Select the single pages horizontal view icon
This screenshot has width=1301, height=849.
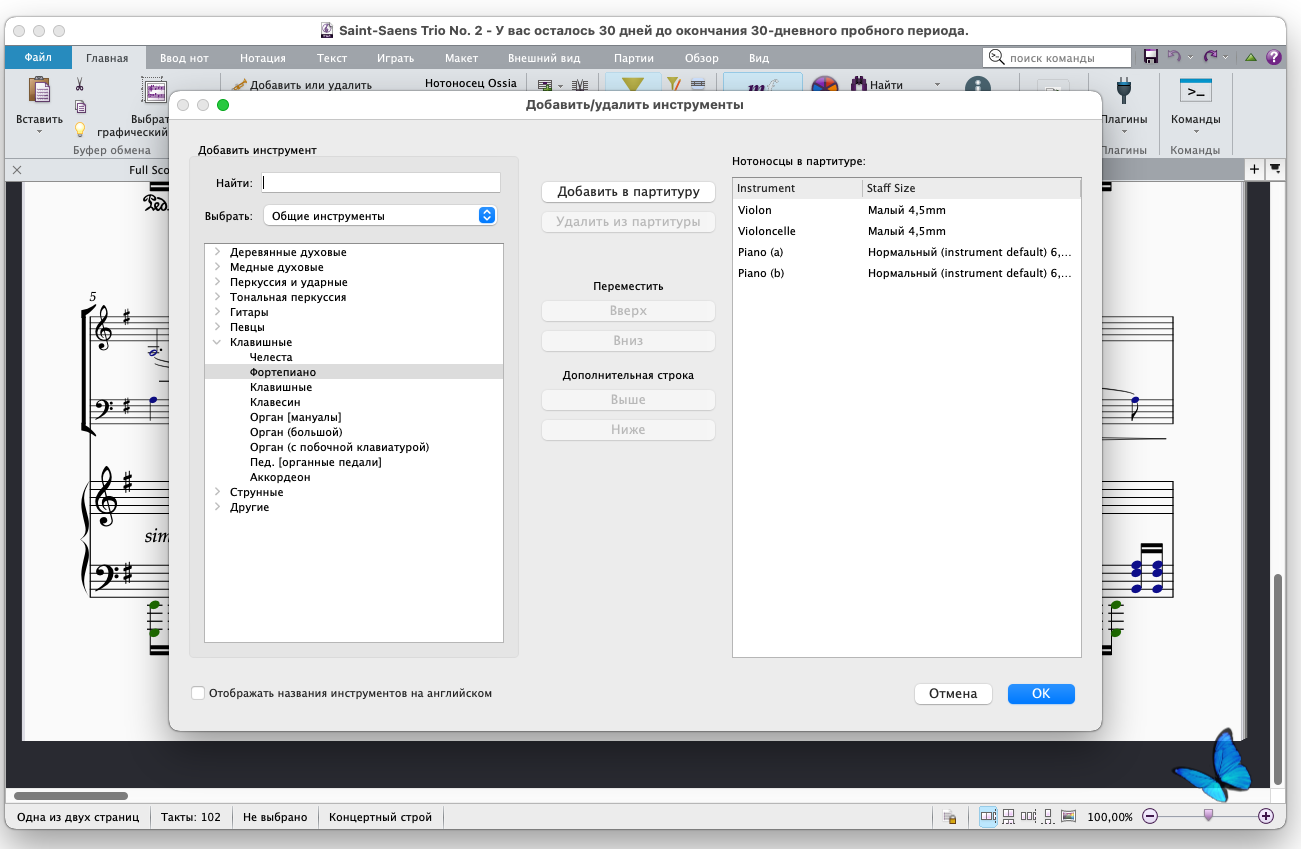tap(1029, 817)
